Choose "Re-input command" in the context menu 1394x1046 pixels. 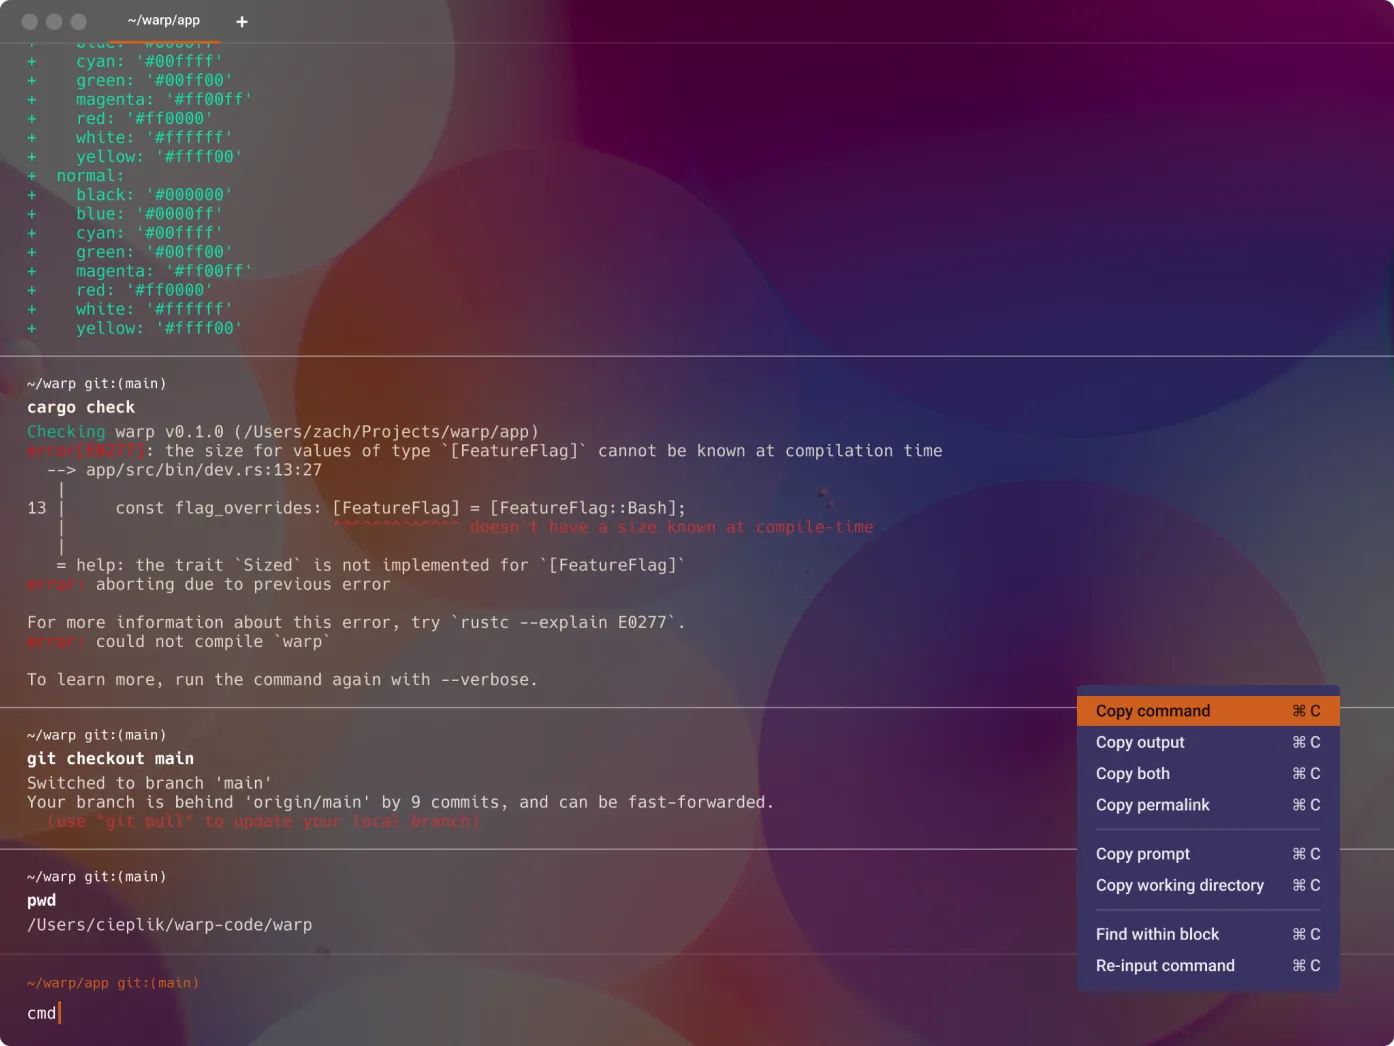coord(1165,965)
